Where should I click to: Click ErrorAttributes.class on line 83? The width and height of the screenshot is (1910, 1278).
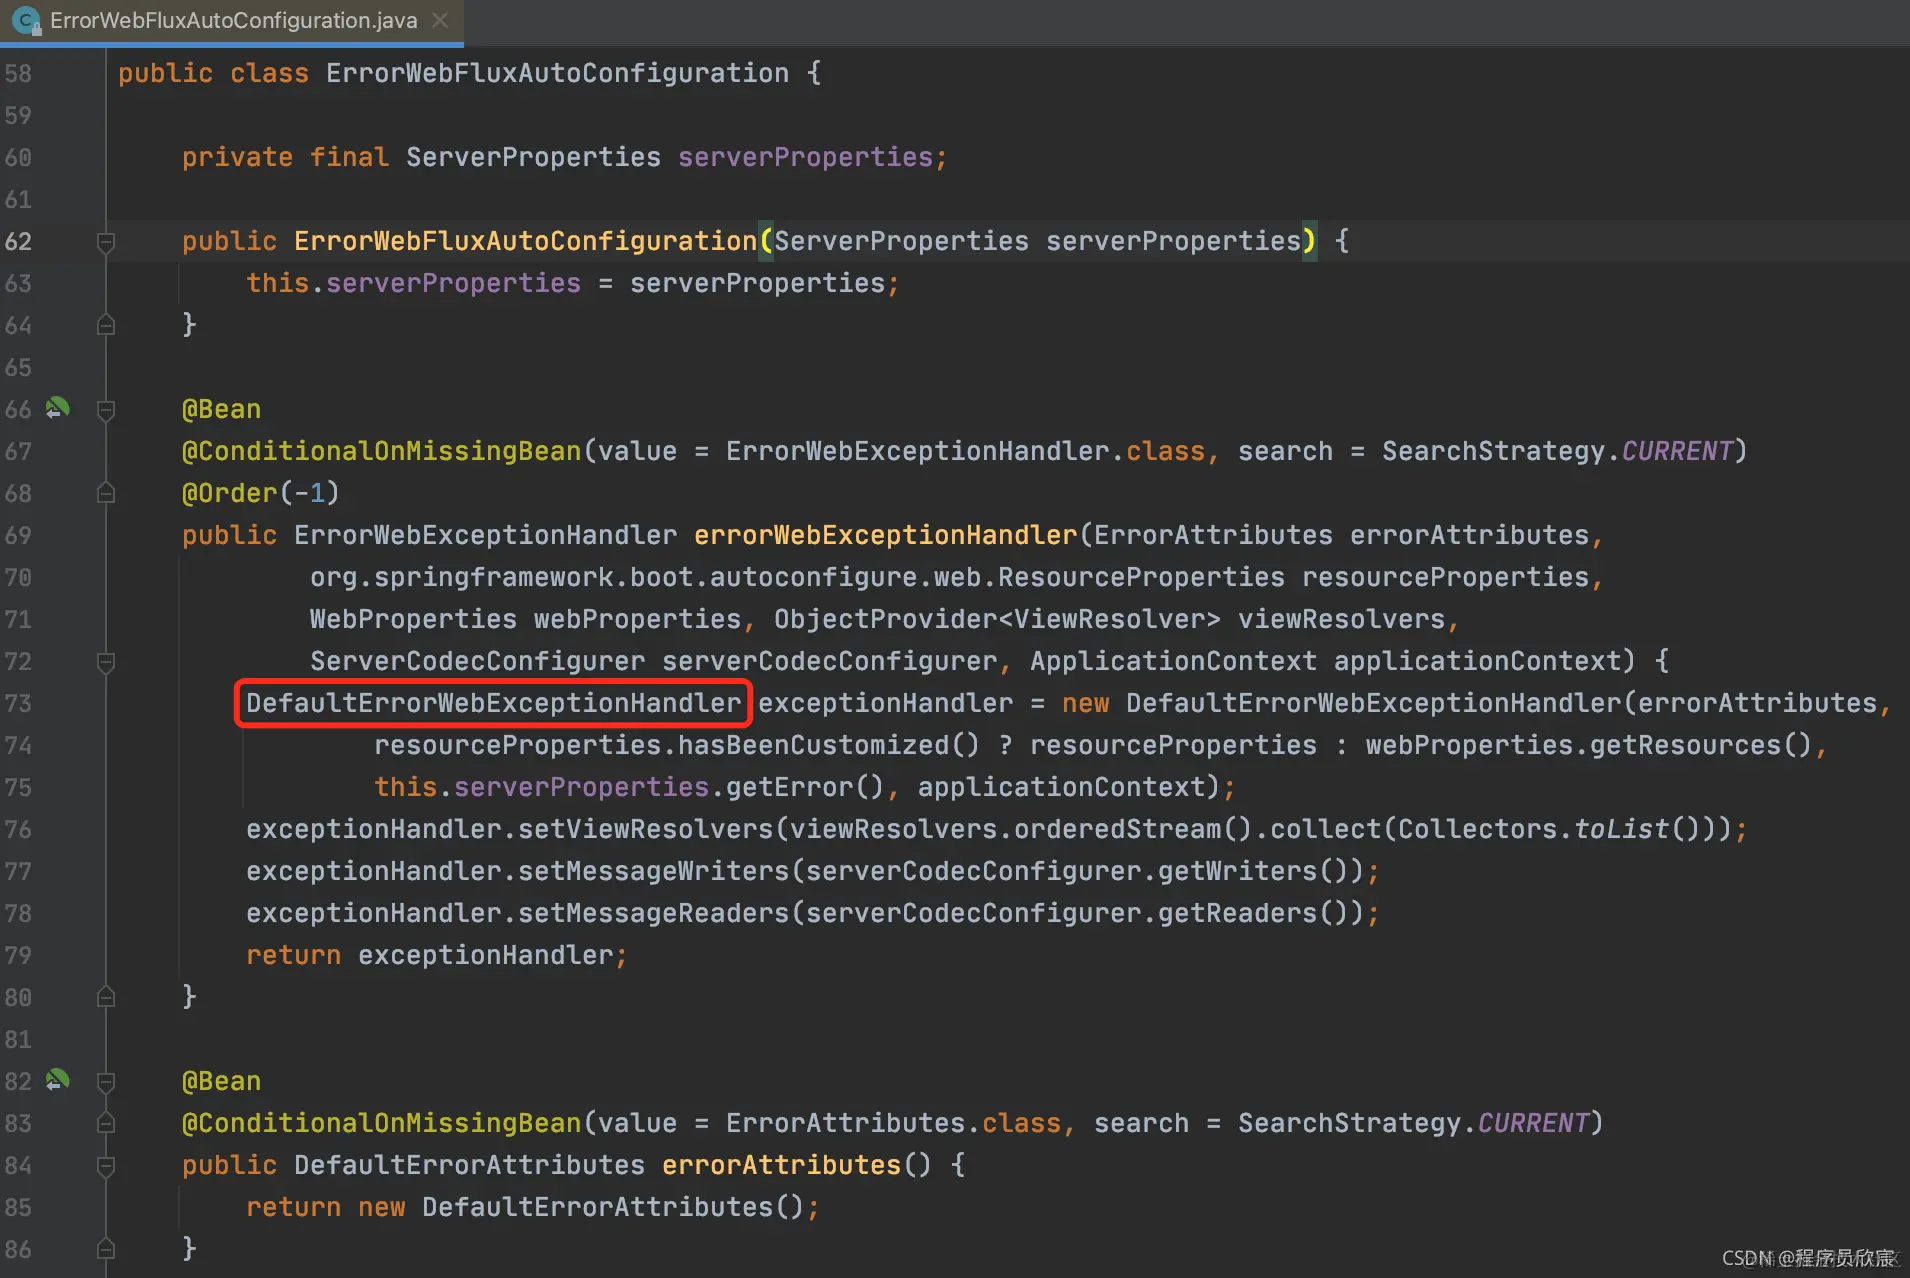[893, 1123]
